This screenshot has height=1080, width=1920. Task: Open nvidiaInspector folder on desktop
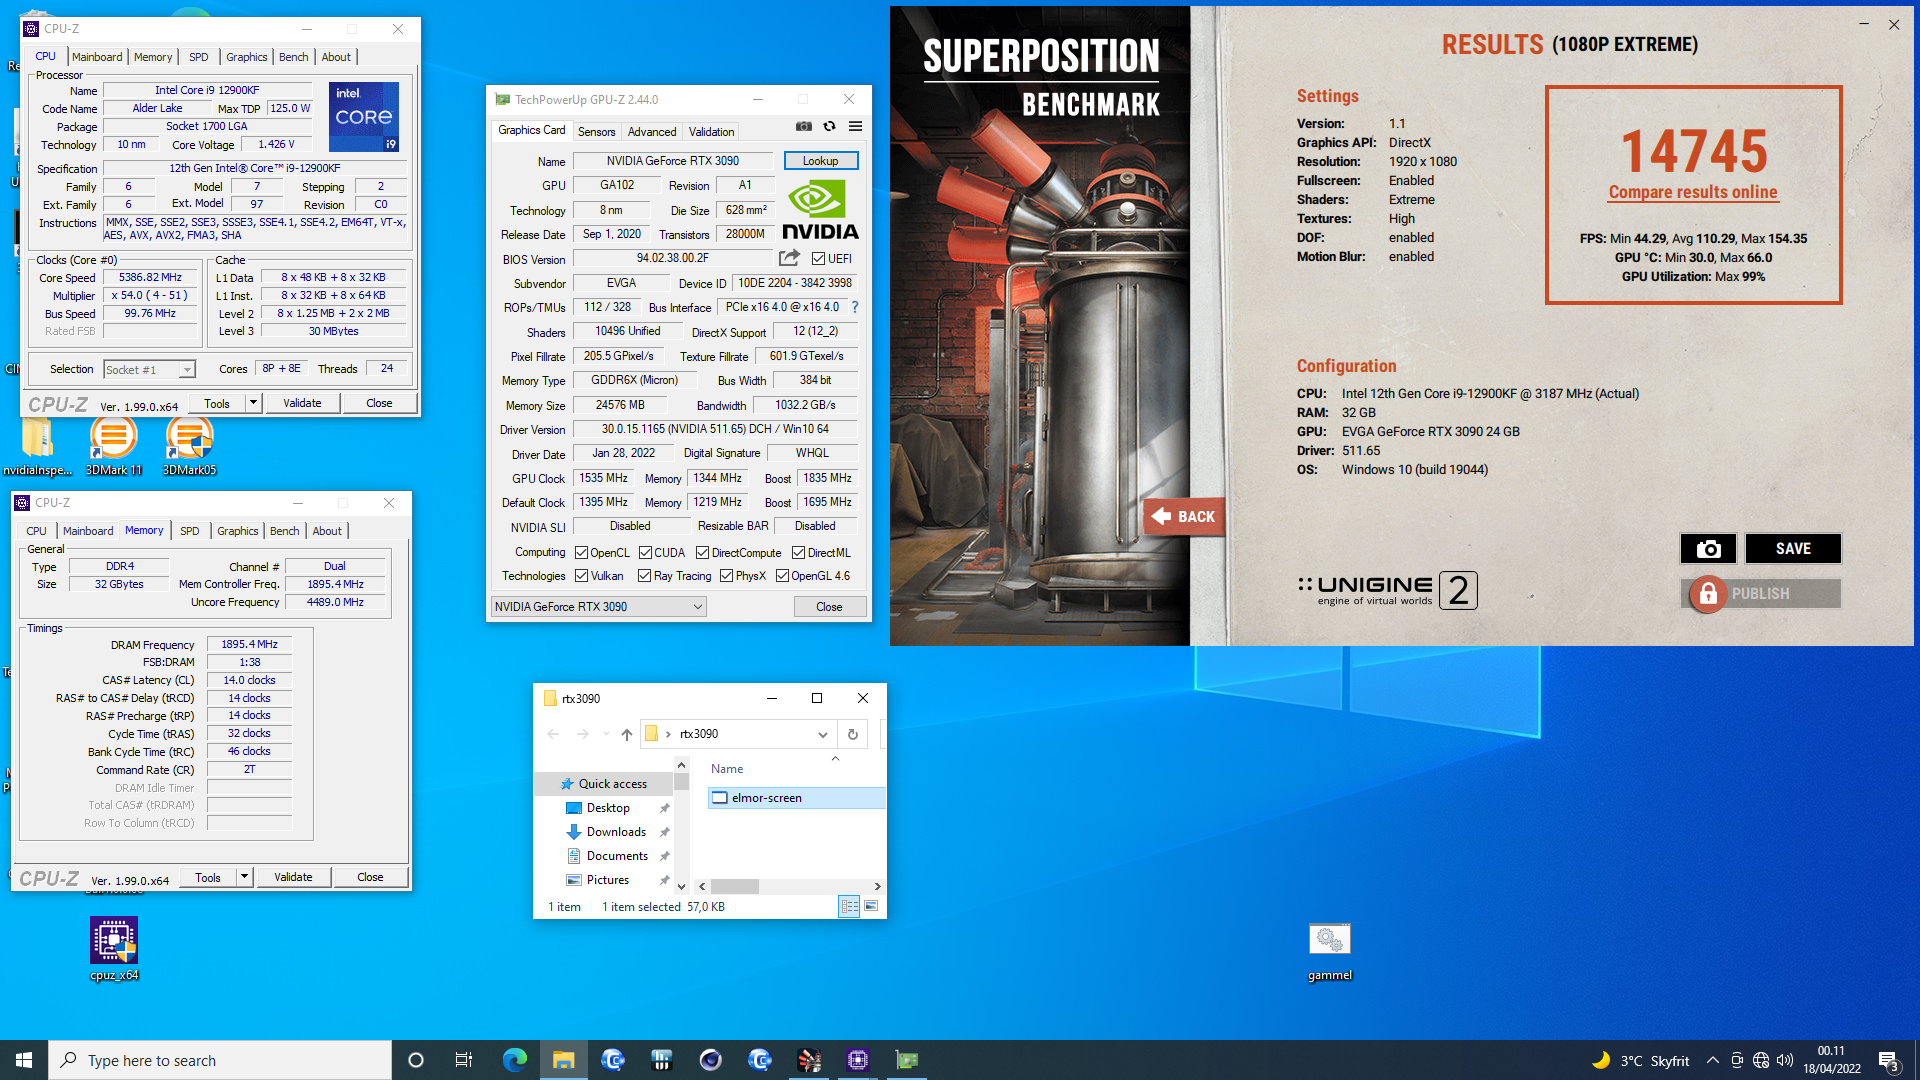[x=38, y=446]
